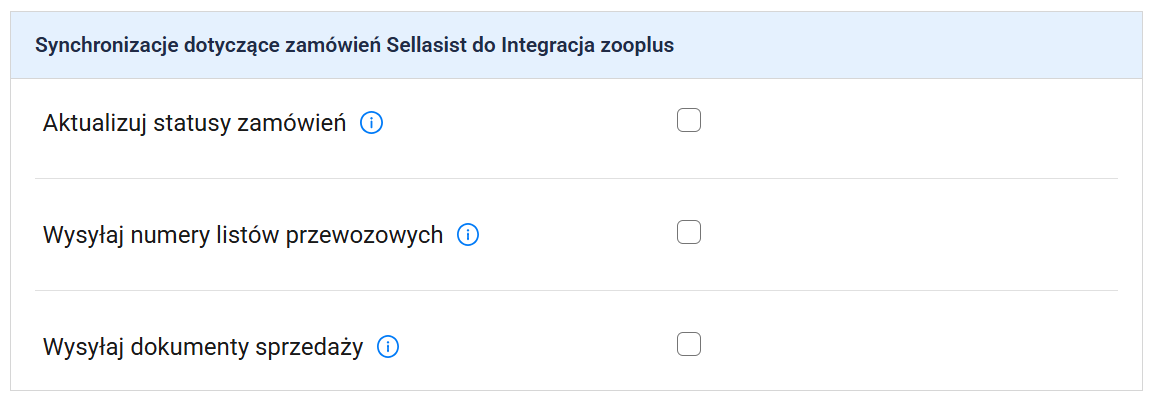Show info for Wysyłaj dokumenty sprzedaży
1156x402 pixels.
pos(388,347)
